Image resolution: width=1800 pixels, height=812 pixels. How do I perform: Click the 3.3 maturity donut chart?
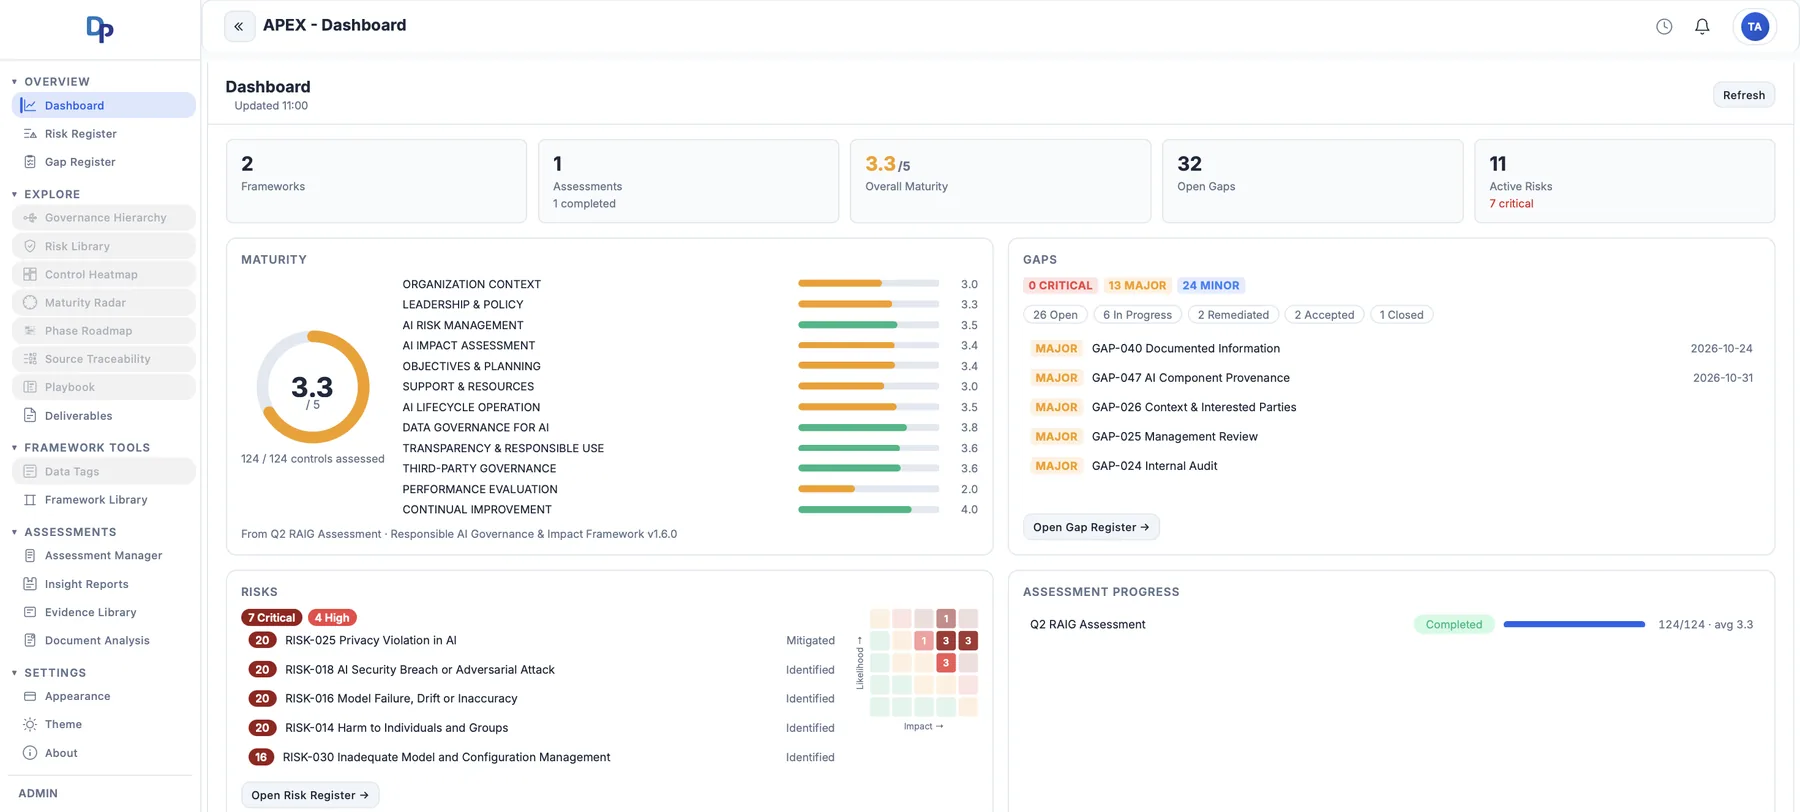313,387
